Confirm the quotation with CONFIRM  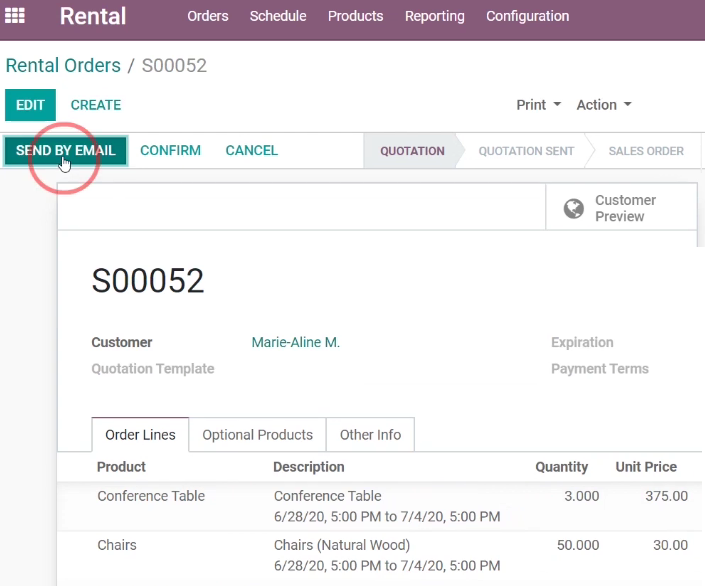(x=170, y=151)
